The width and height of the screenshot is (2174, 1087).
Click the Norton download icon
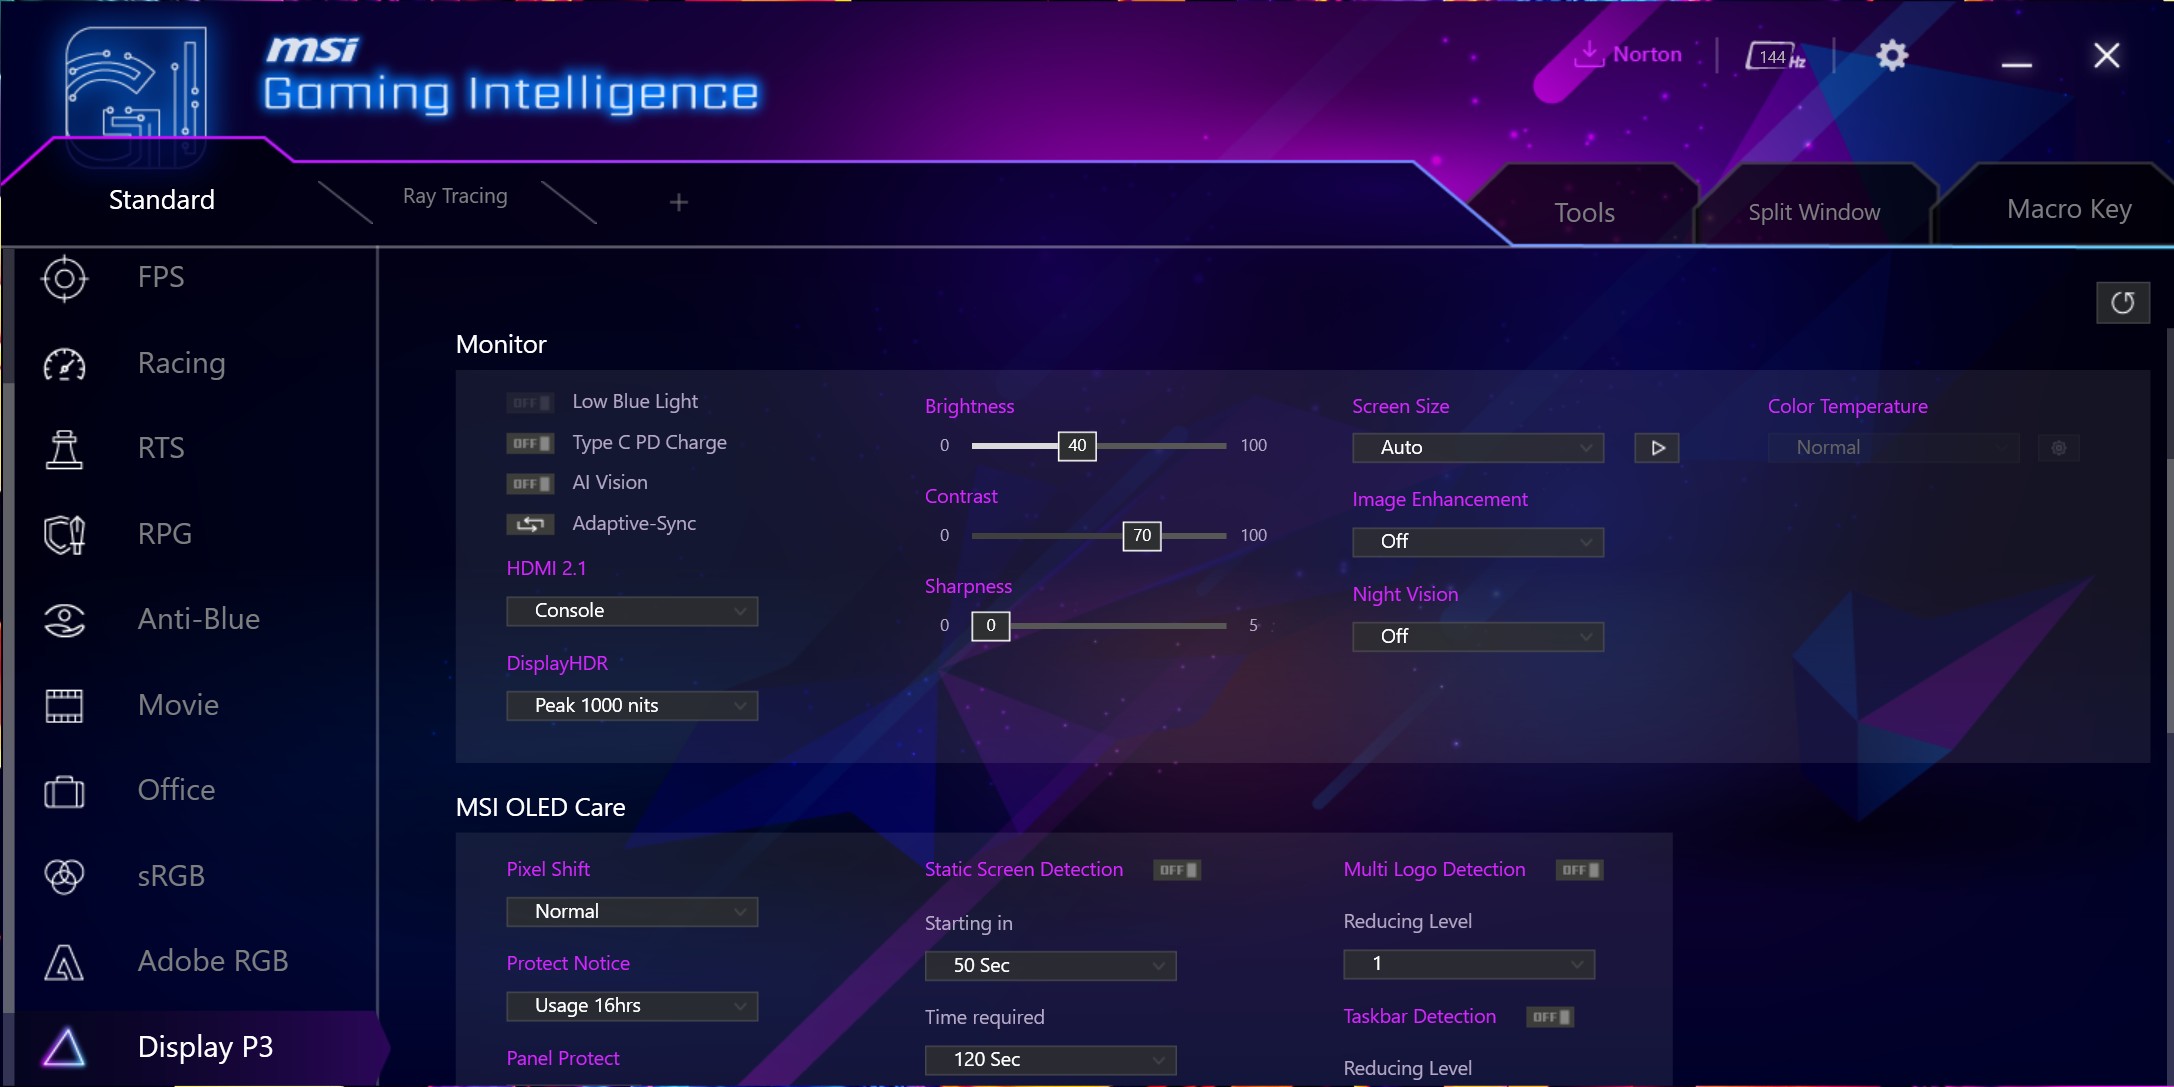click(1588, 53)
